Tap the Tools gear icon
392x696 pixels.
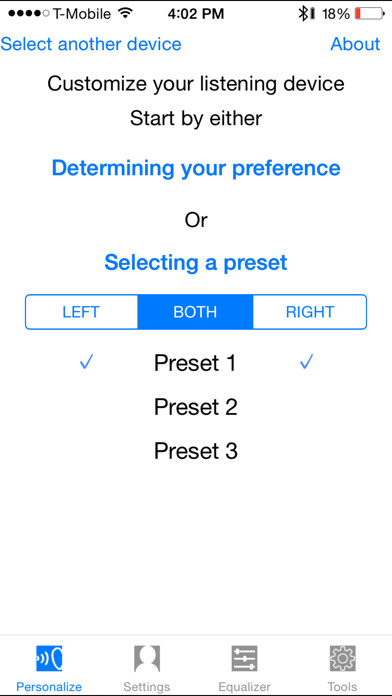342,658
